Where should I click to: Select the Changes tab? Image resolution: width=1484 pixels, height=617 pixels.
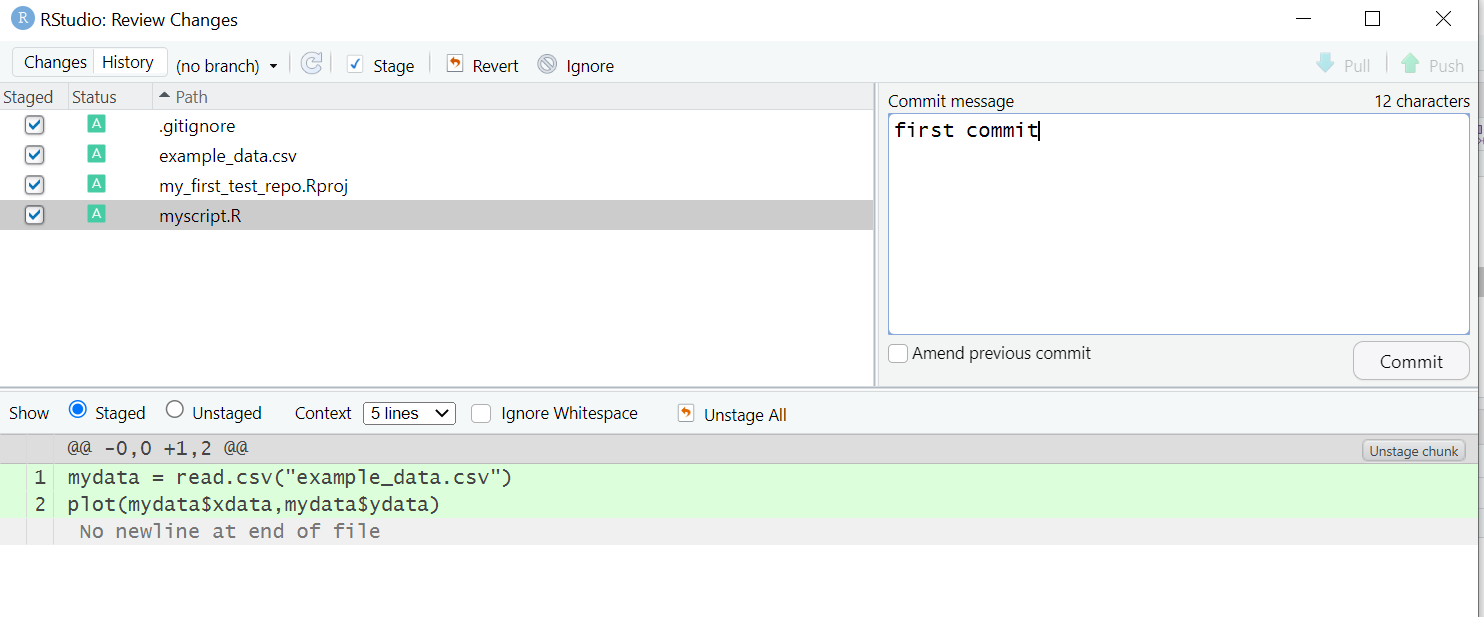[53, 61]
